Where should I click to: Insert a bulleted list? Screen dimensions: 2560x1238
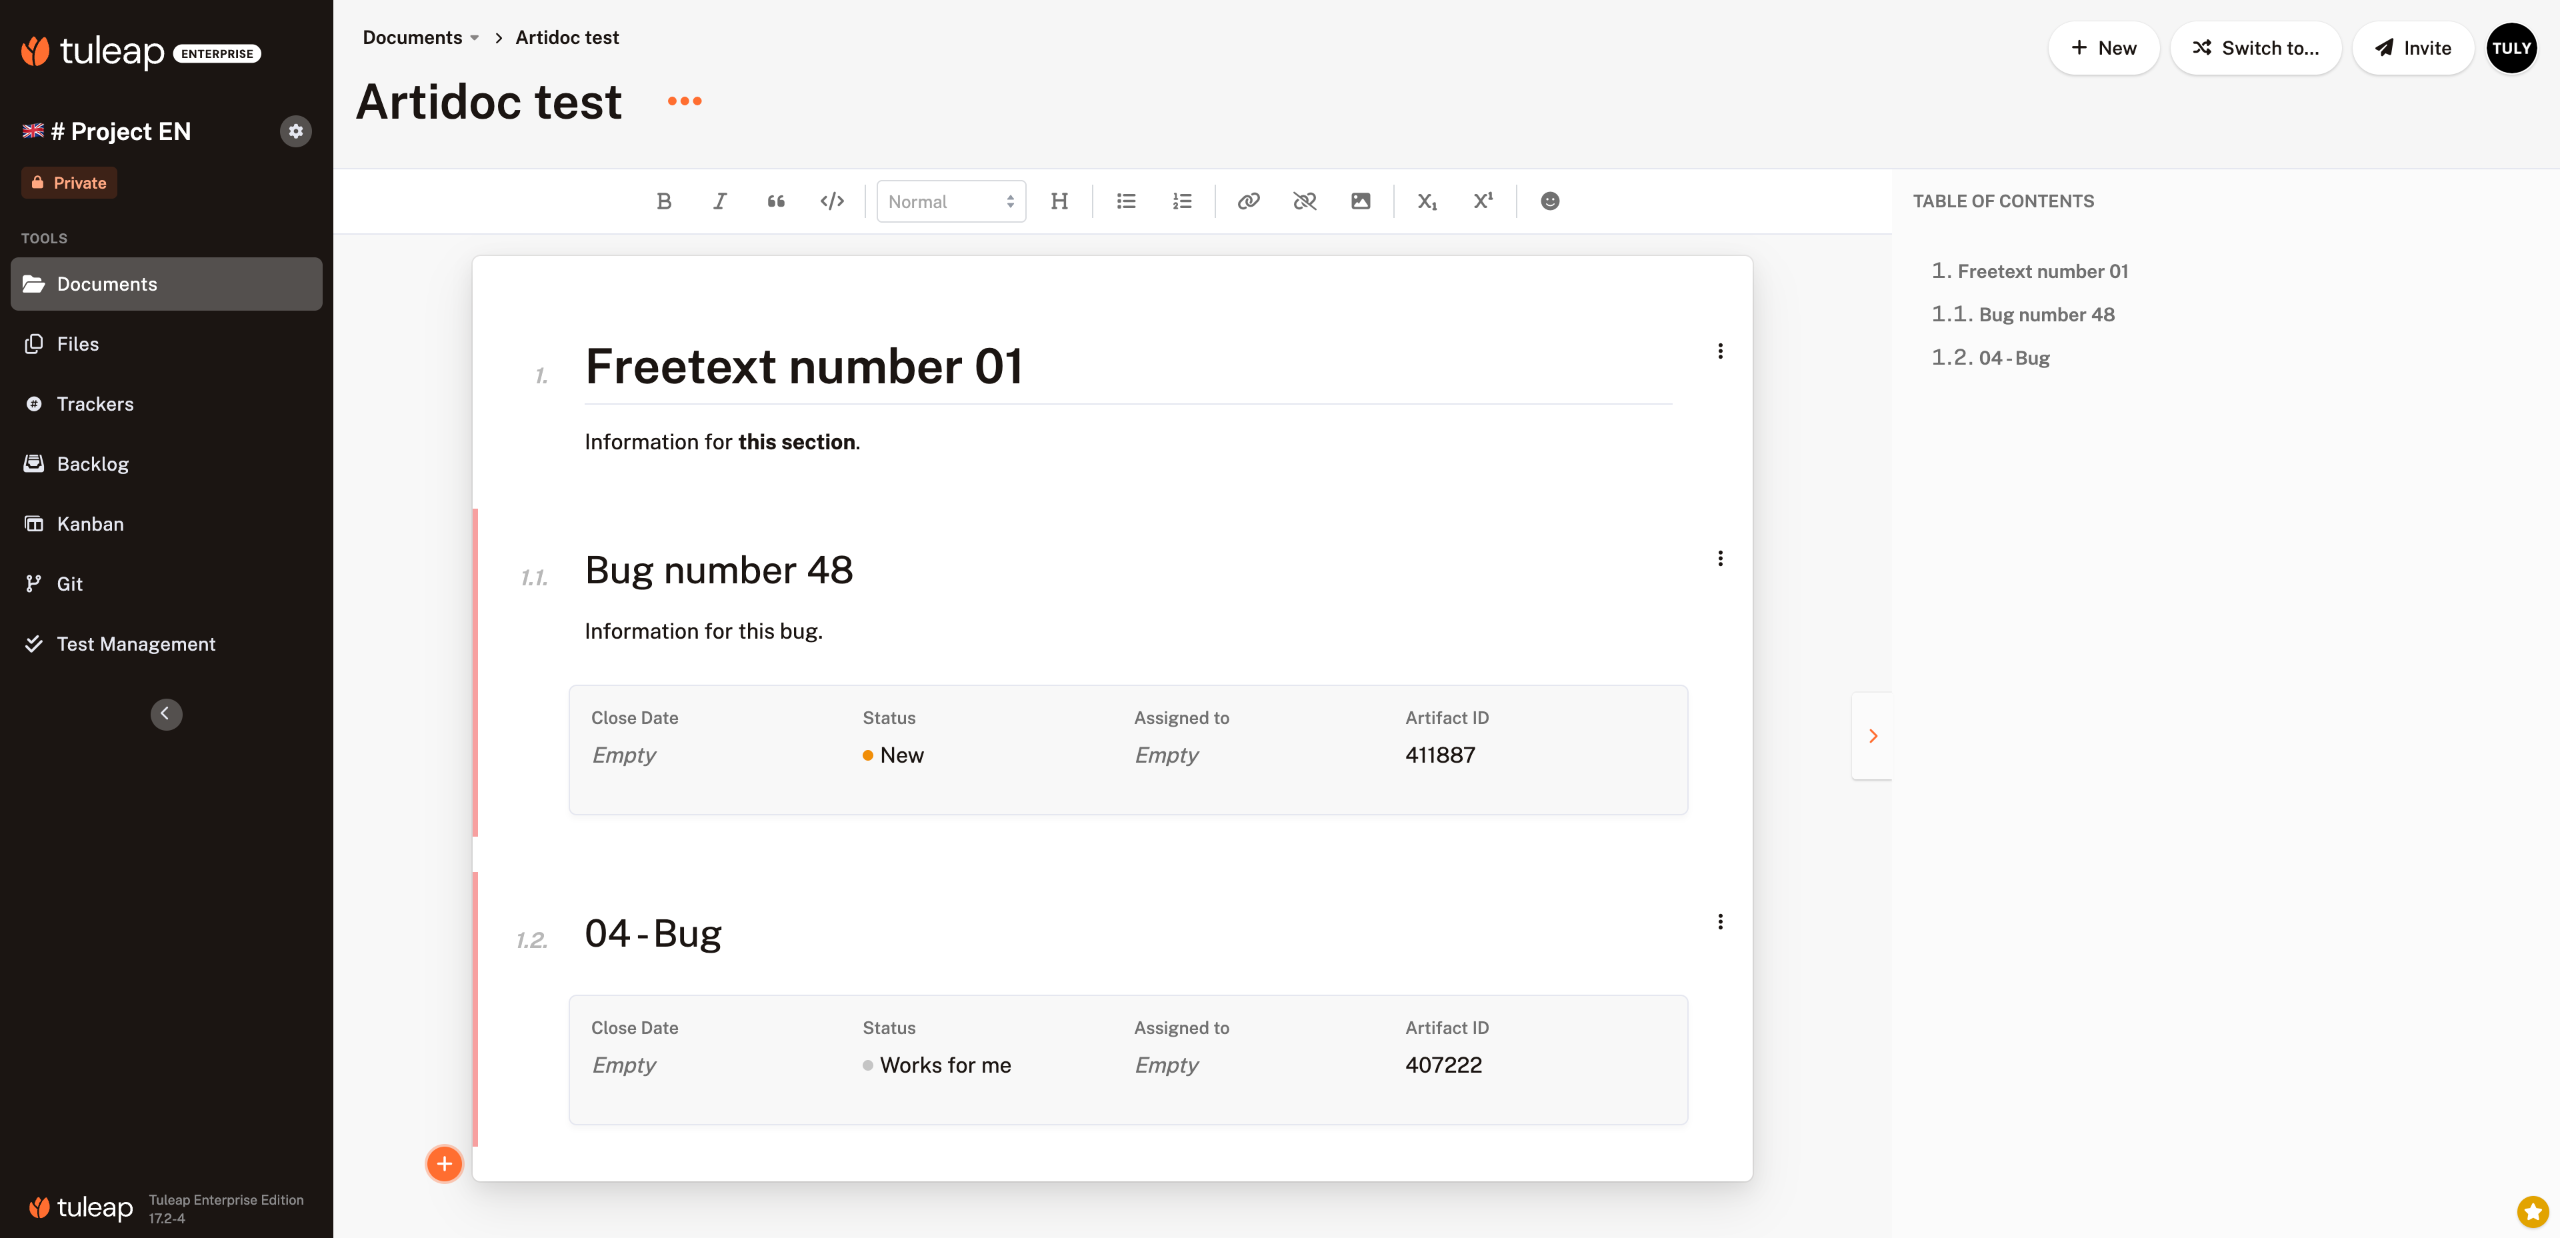point(1126,201)
